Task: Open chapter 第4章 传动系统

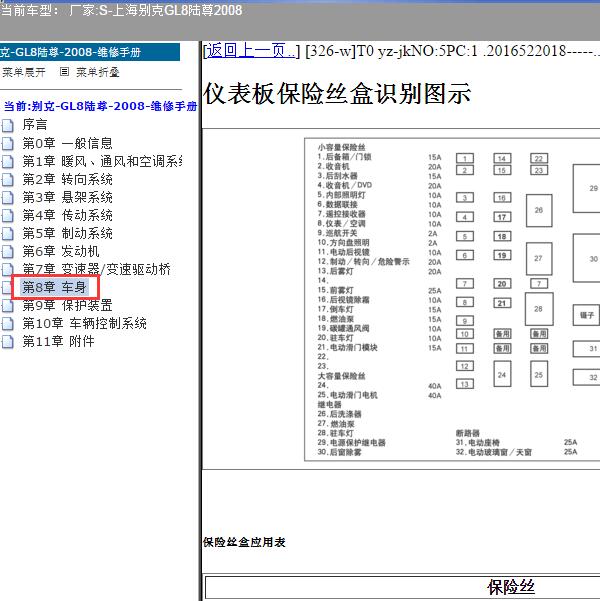Action: coord(67,215)
